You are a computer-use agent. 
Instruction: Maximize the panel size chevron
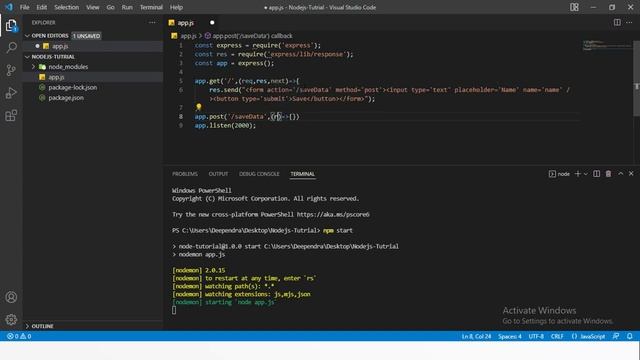coord(620,173)
